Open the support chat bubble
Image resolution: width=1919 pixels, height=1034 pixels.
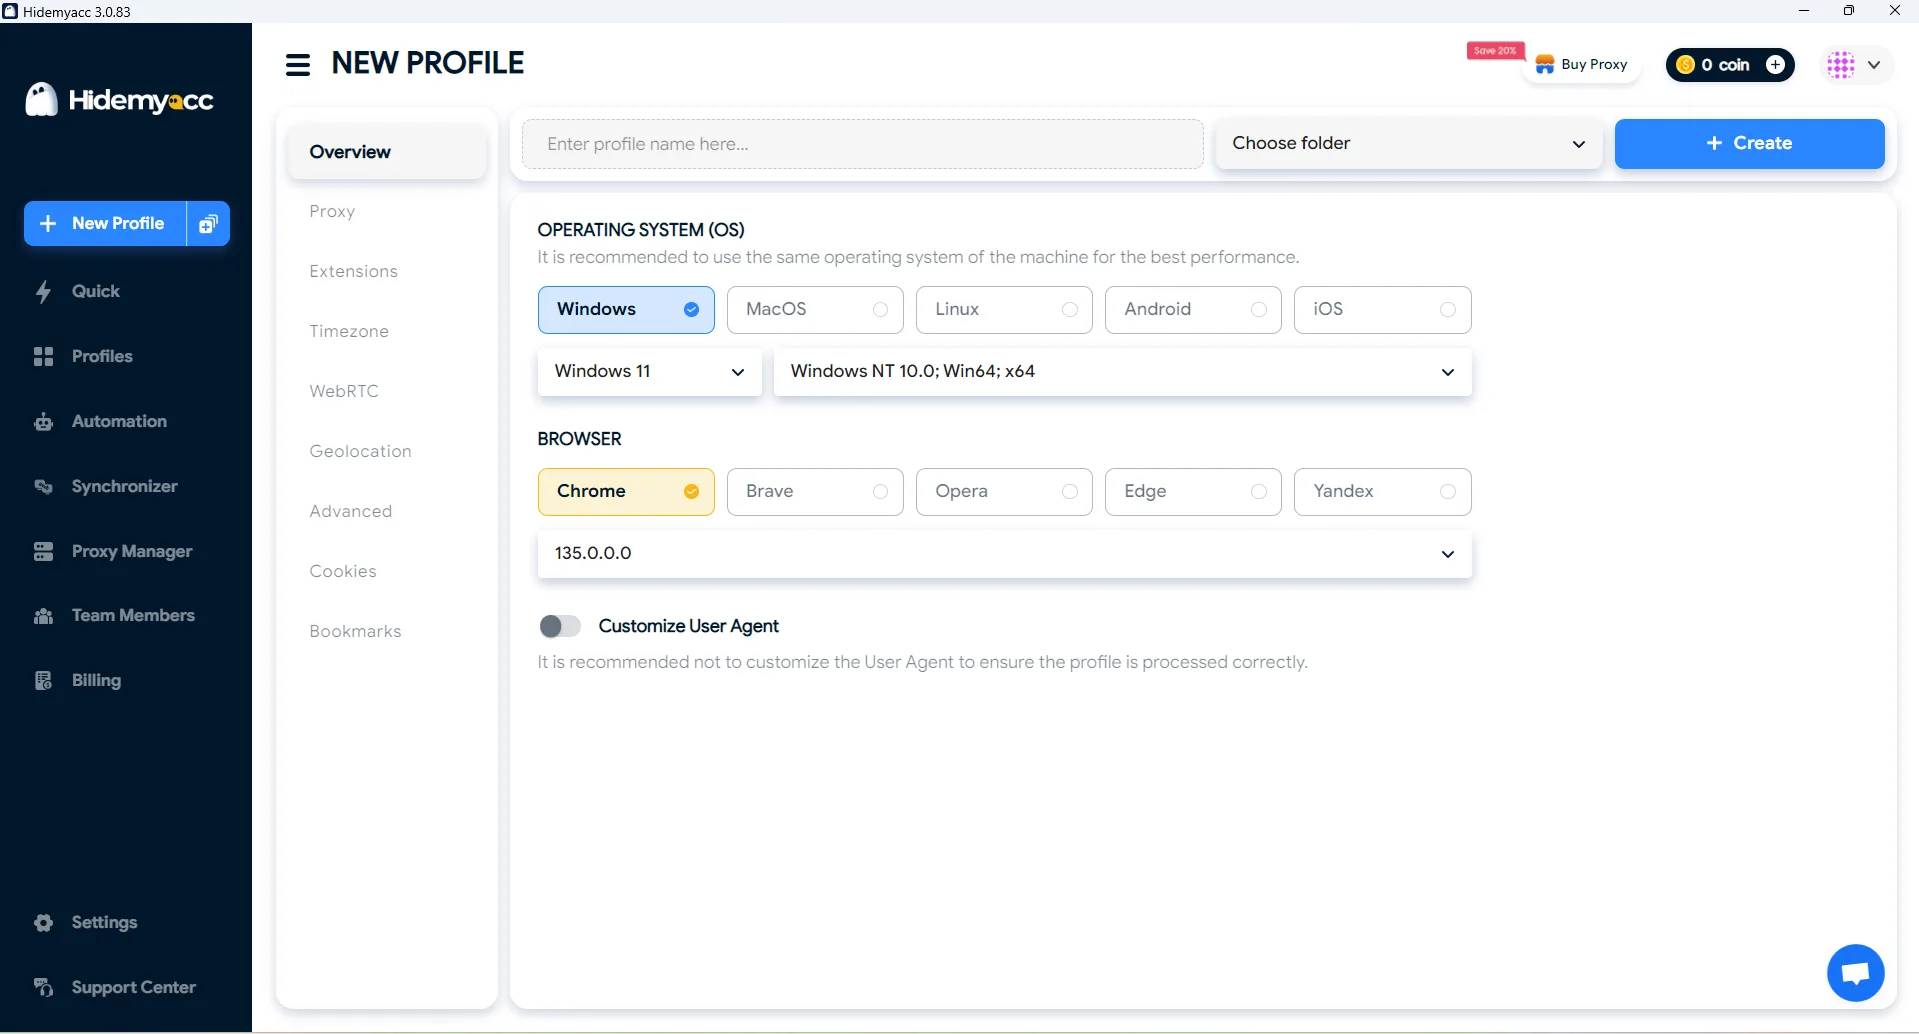[x=1855, y=972]
